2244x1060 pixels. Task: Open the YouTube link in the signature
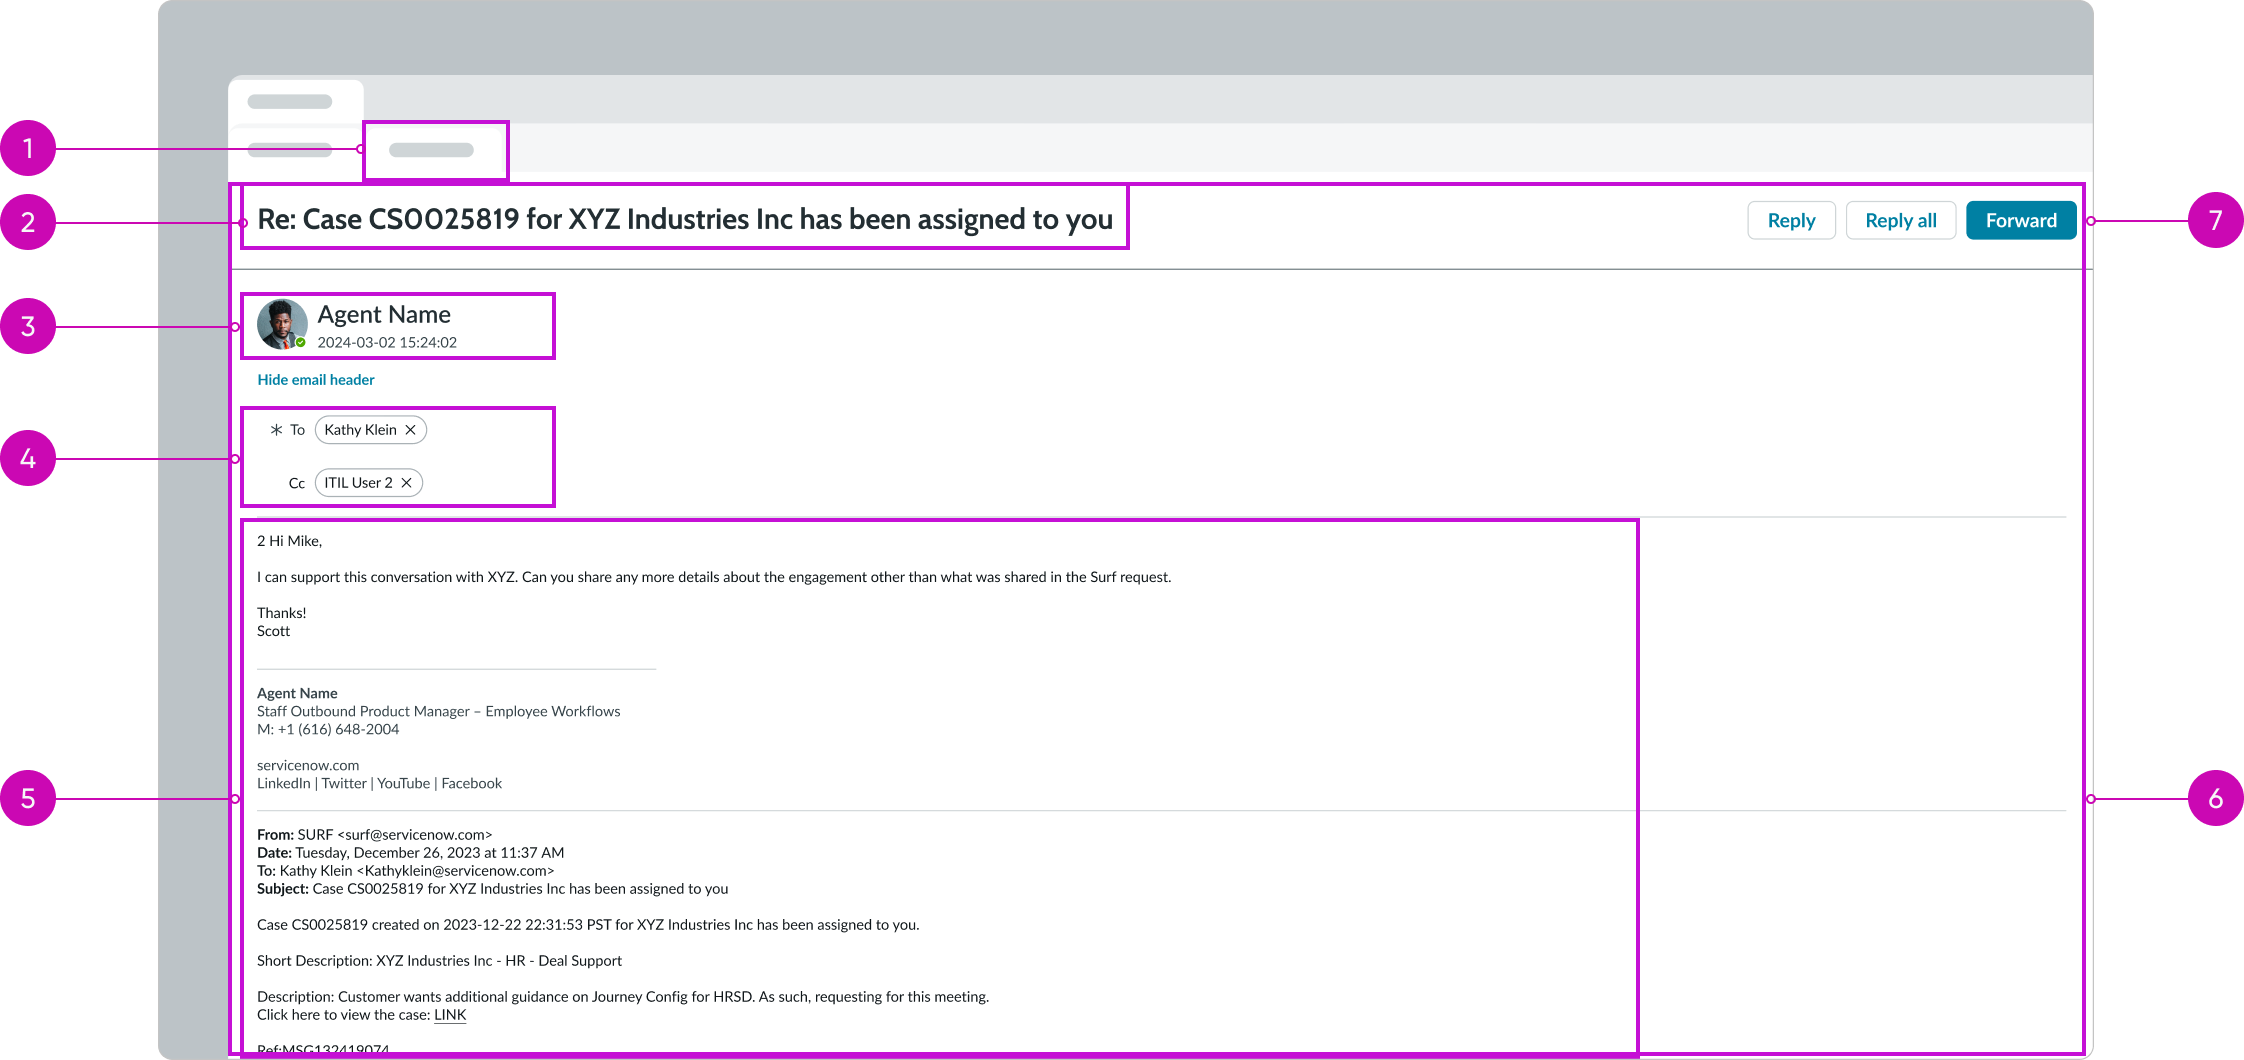click(402, 783)
